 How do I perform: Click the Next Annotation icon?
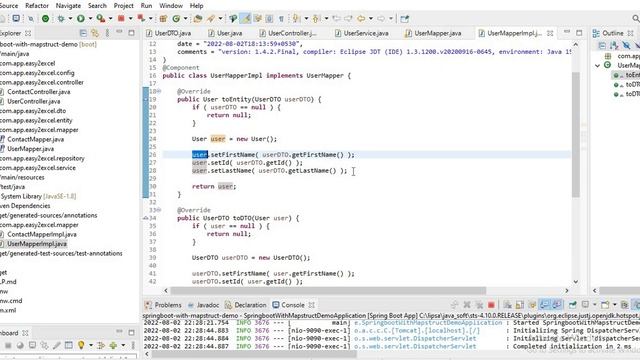click(296, 18)
